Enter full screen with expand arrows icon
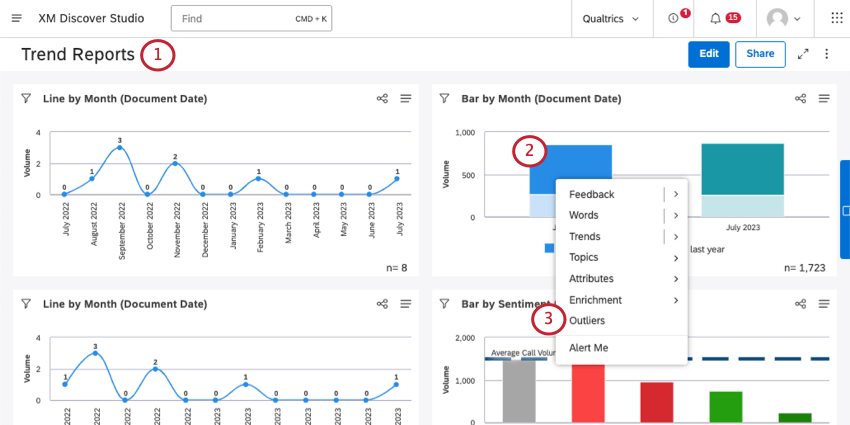 [803, 54]
